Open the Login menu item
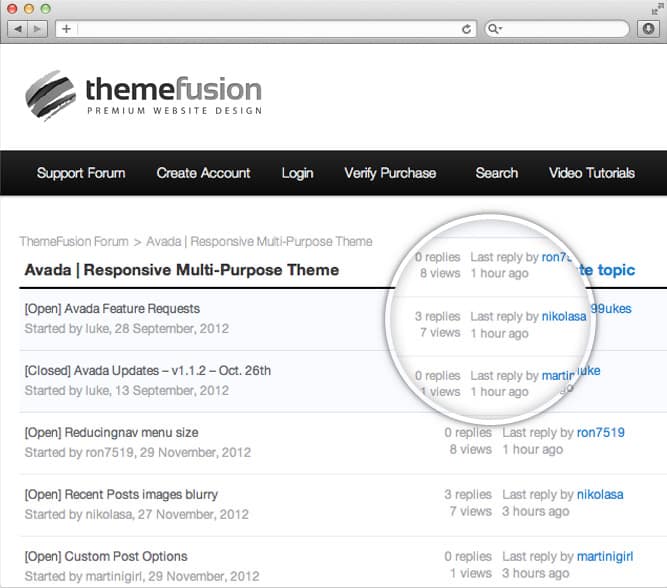 (297, 174)
